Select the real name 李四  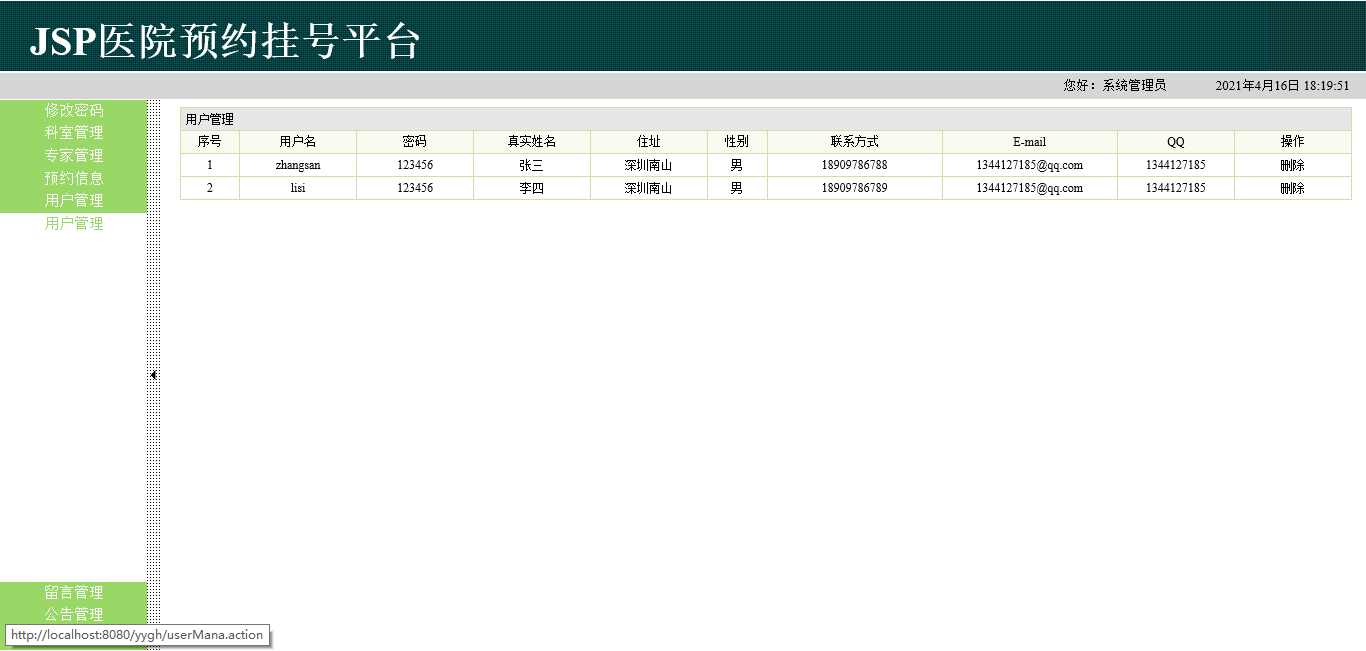coord(532,188)
